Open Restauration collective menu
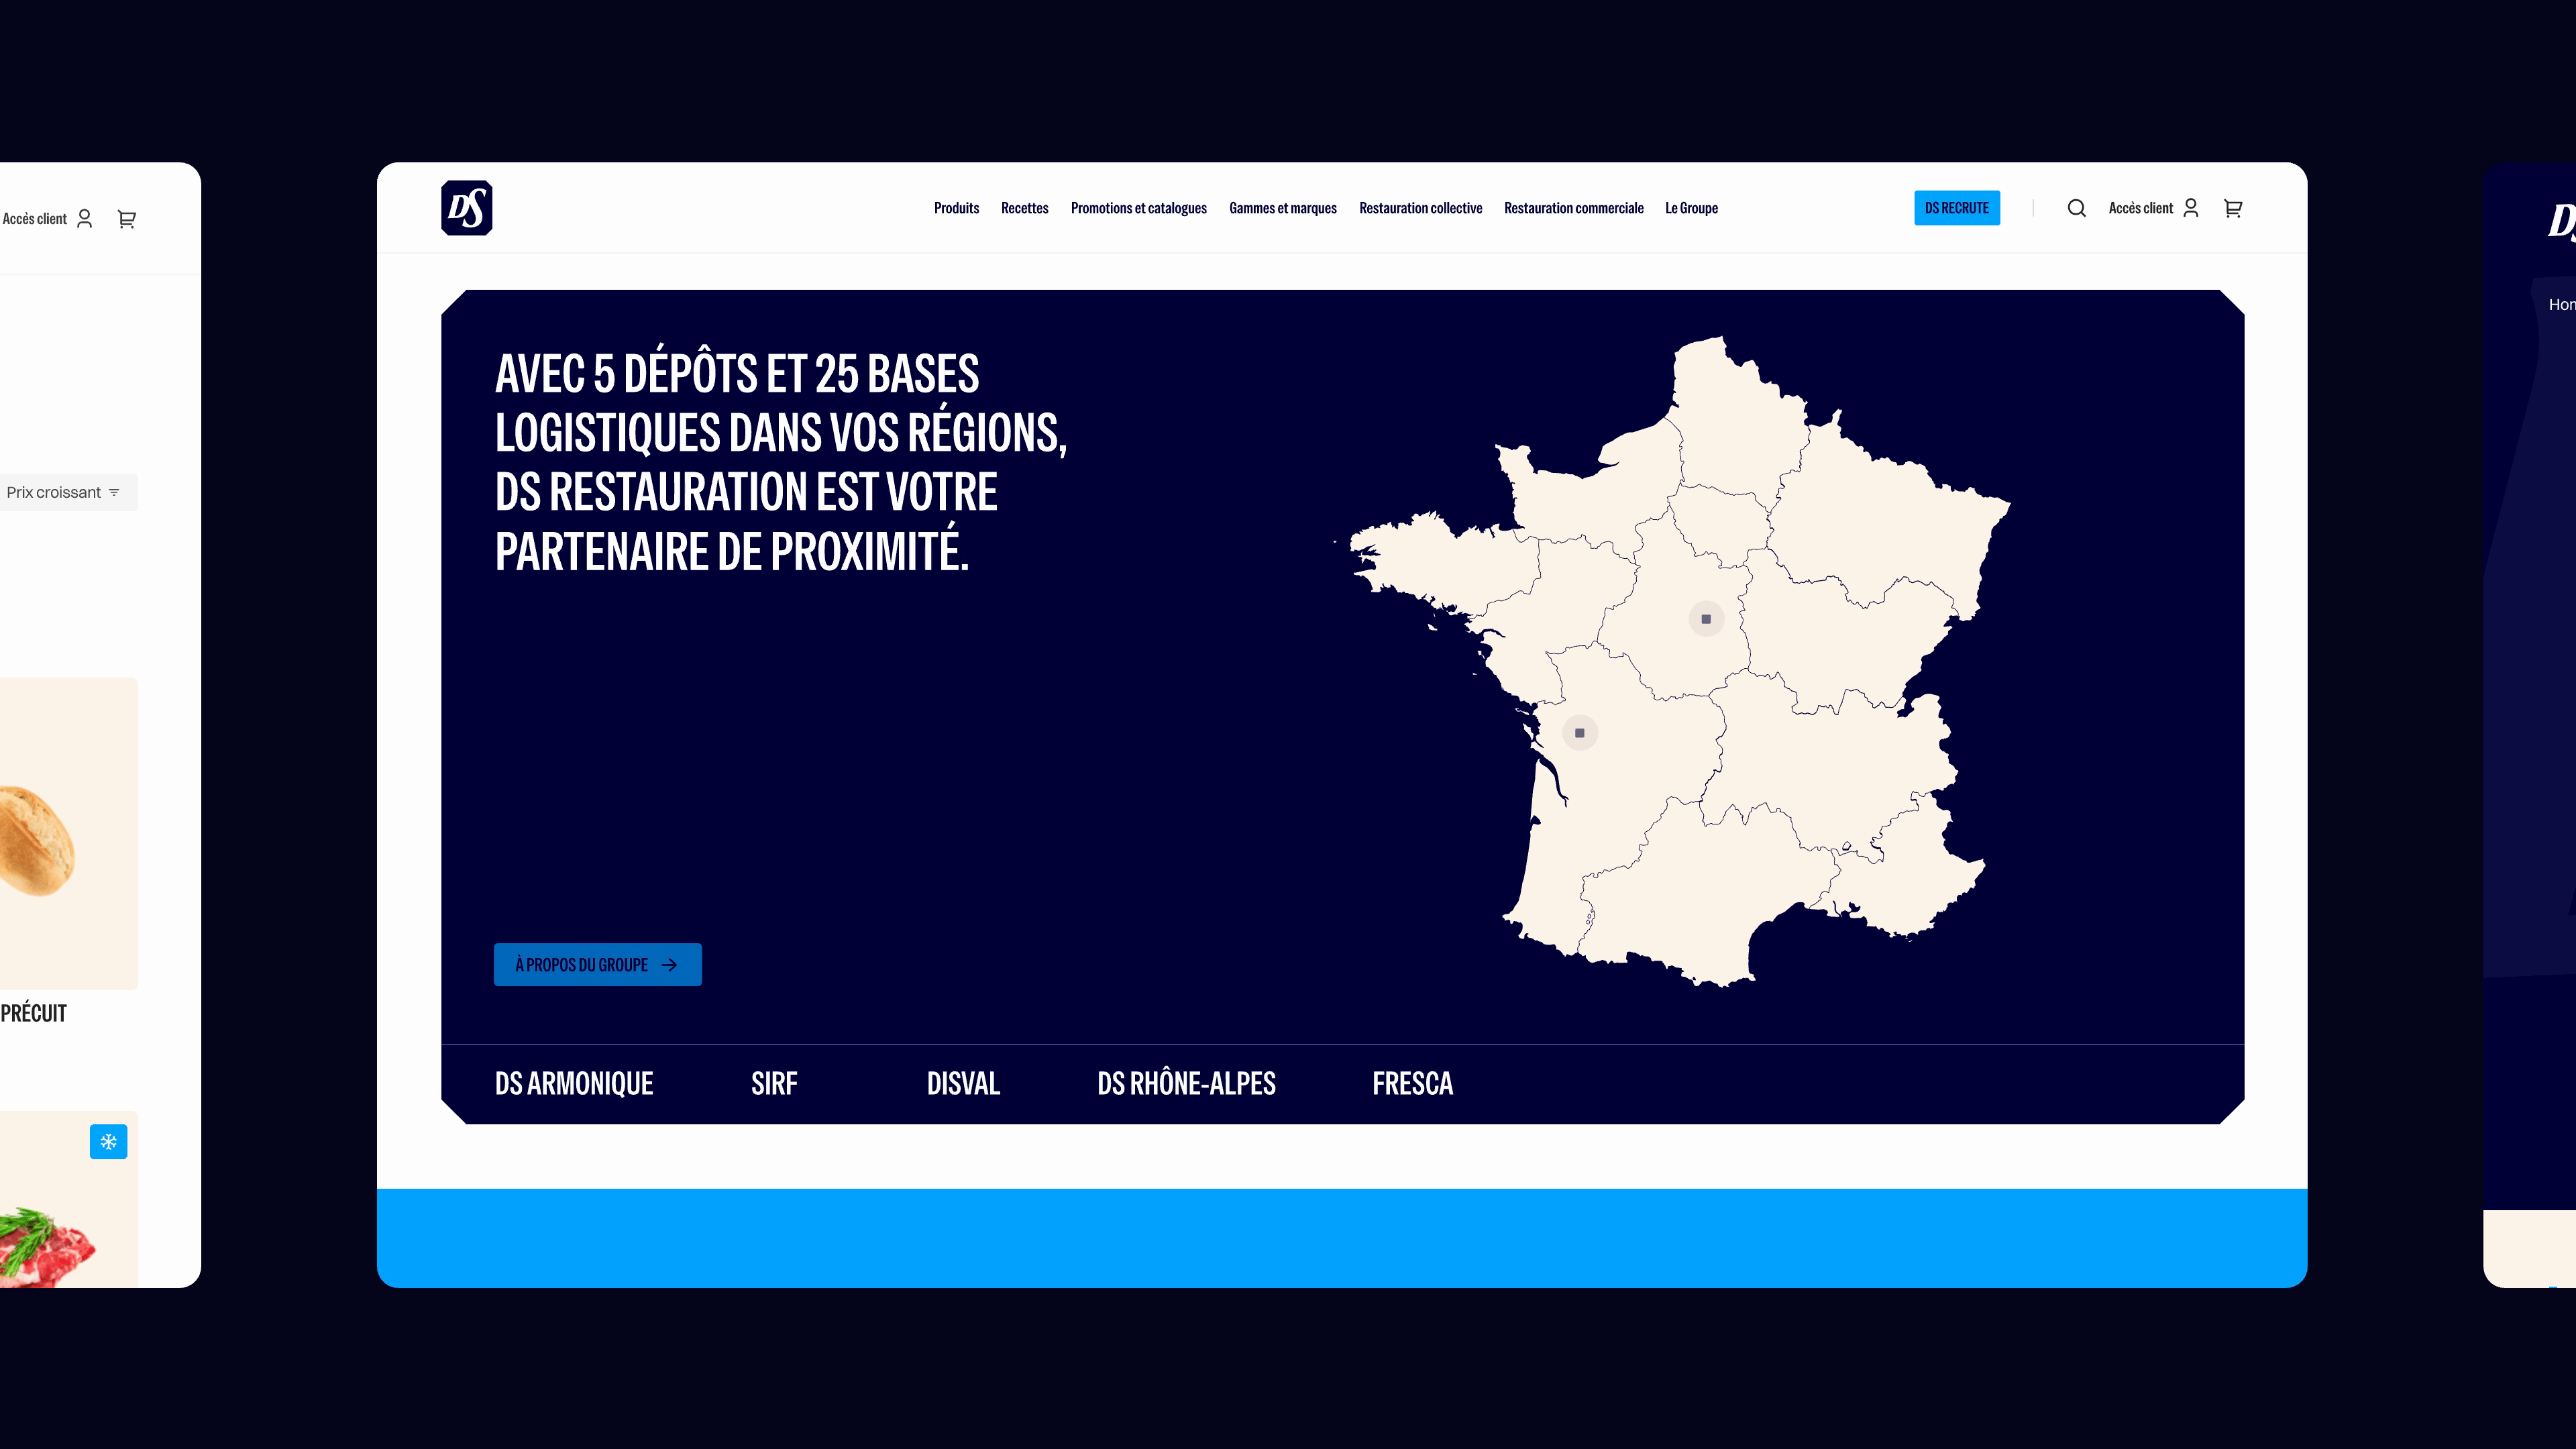The height and width of the screenshot is (1449, 2576). 1421,208
